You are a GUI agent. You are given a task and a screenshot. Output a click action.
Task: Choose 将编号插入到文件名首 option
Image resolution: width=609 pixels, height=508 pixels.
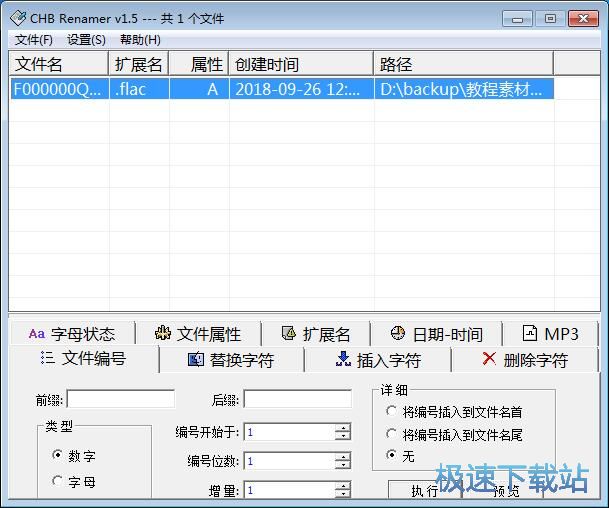pyautogui.click(x=391, y=411)
